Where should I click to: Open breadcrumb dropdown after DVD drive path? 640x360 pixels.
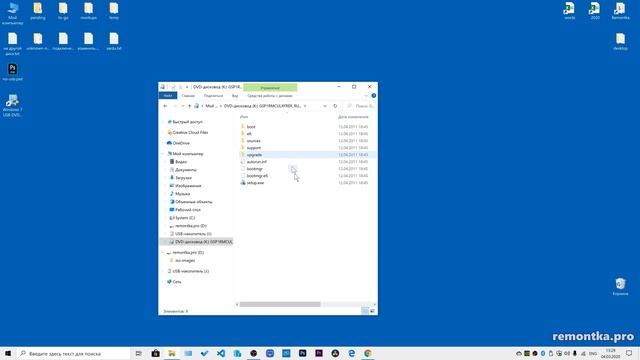pos(305,106)
